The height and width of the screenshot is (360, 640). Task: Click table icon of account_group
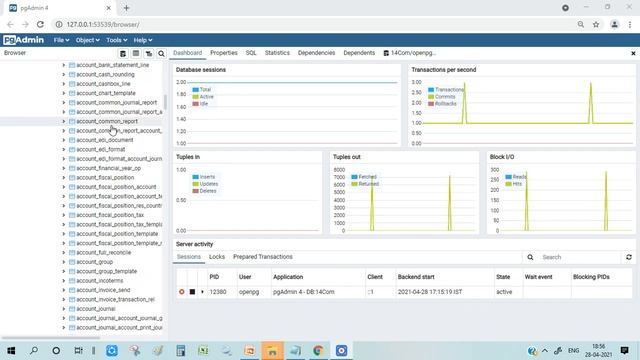click(72, 262)
